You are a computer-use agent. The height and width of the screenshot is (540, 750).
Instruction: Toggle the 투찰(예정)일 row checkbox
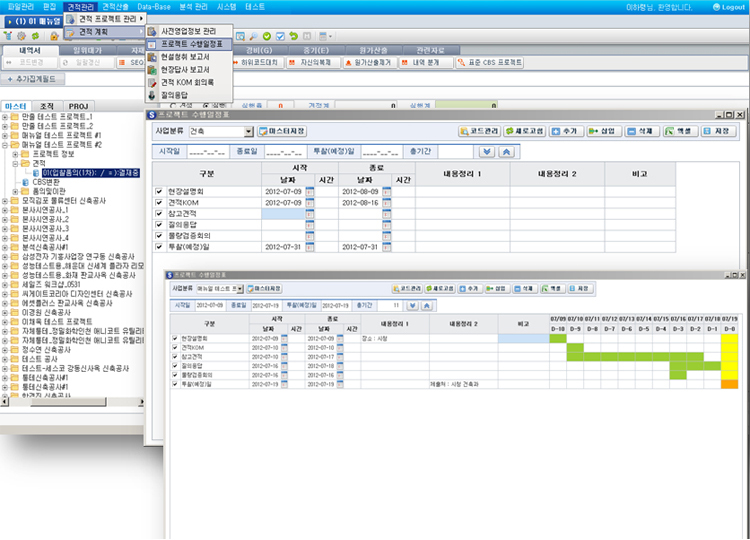tap(158, 246)
